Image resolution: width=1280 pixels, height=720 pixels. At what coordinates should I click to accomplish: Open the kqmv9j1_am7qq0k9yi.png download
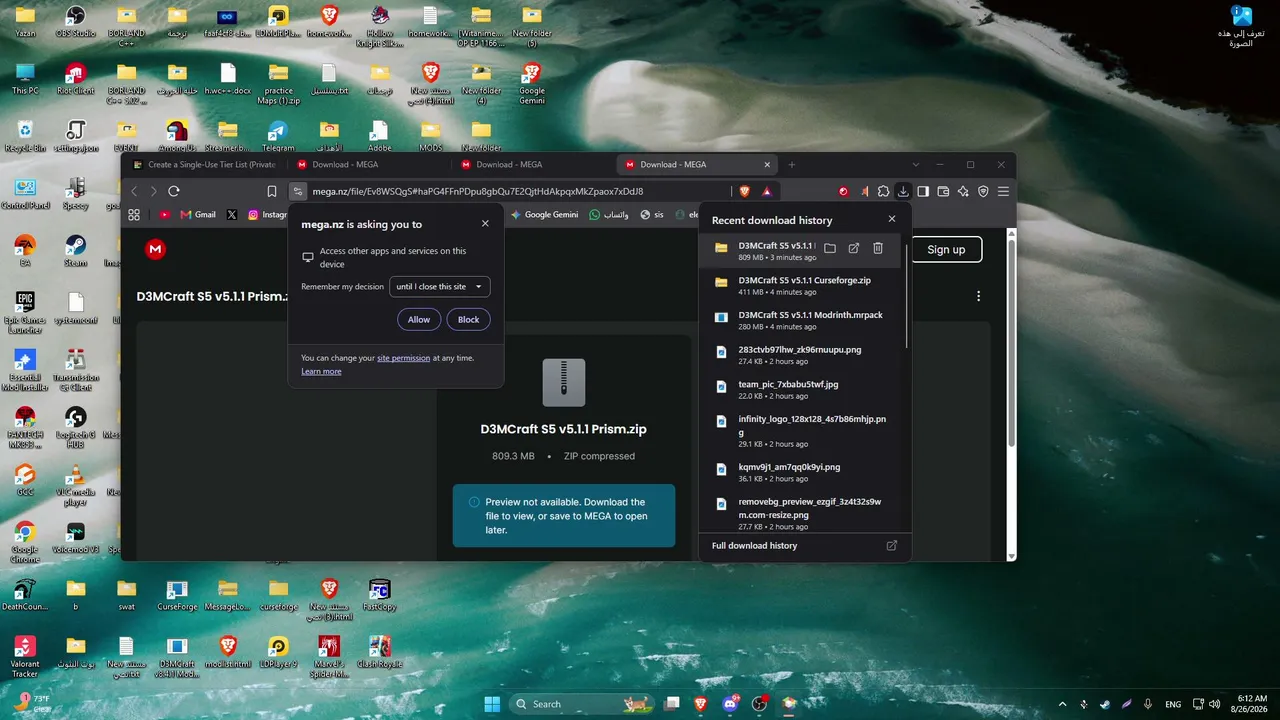click(x=804, y=472)
